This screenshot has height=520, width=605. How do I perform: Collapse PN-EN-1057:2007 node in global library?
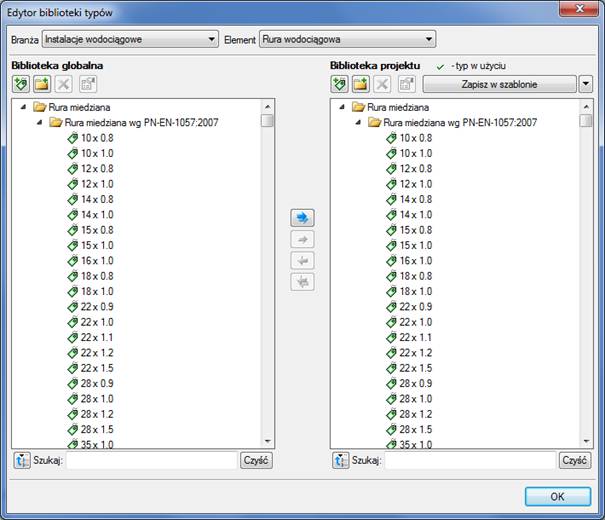point(39,122)
